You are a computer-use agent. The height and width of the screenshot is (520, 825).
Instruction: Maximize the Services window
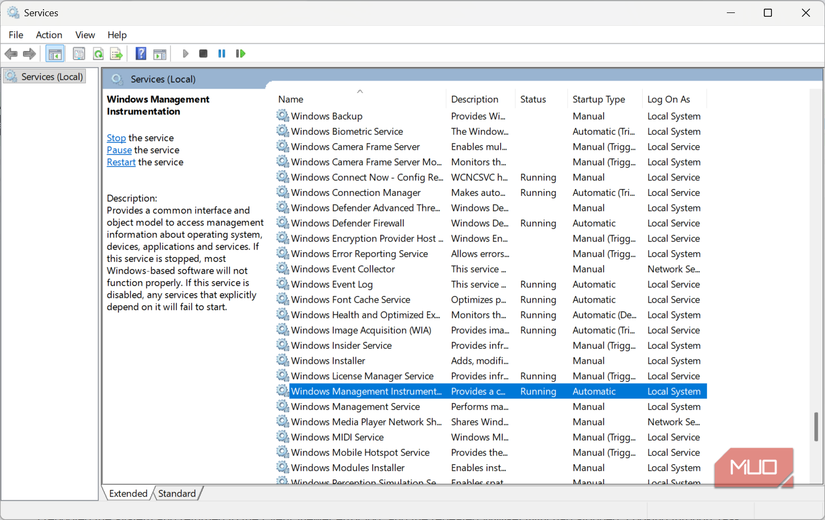tap(768, 13)
